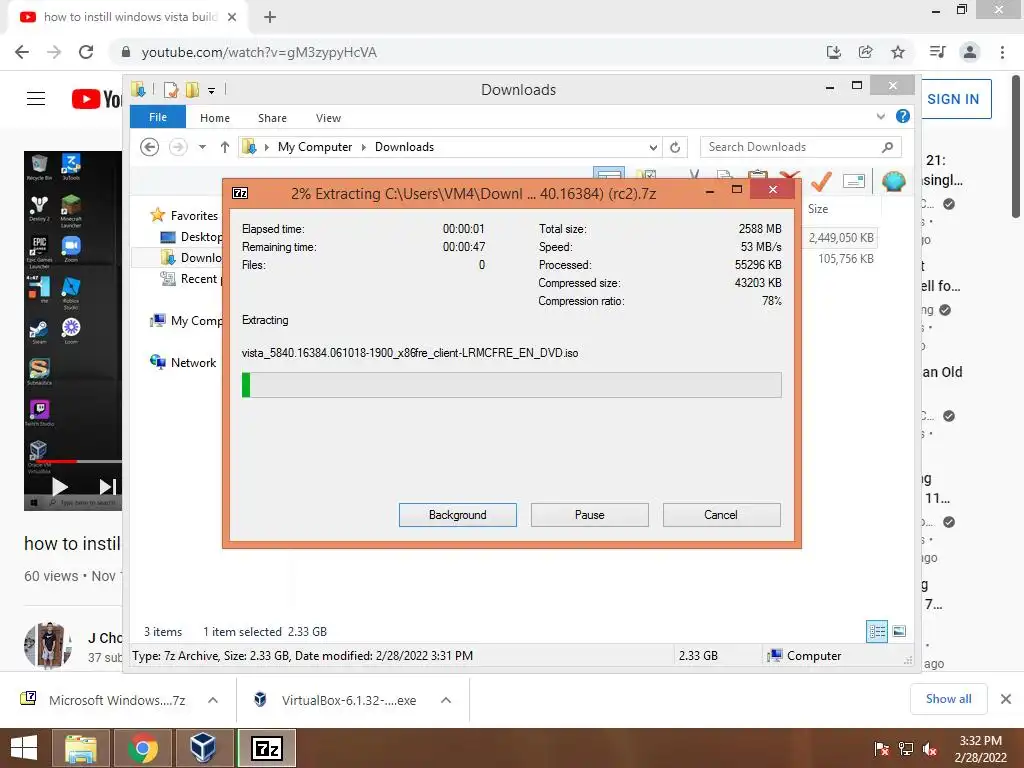
Task: Open the address bar history dropdown
Action: pyautogui.click(x=653, y=148)
